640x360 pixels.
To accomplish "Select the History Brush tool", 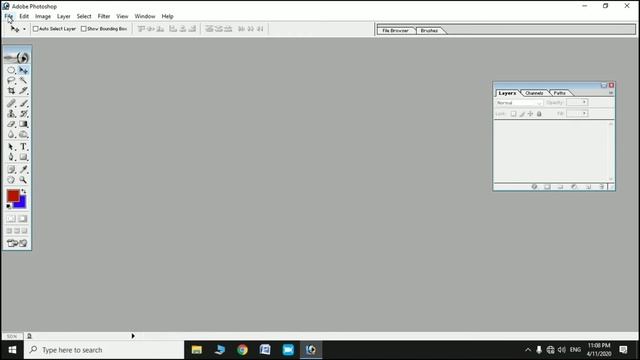I will click(x=23, y=113).
